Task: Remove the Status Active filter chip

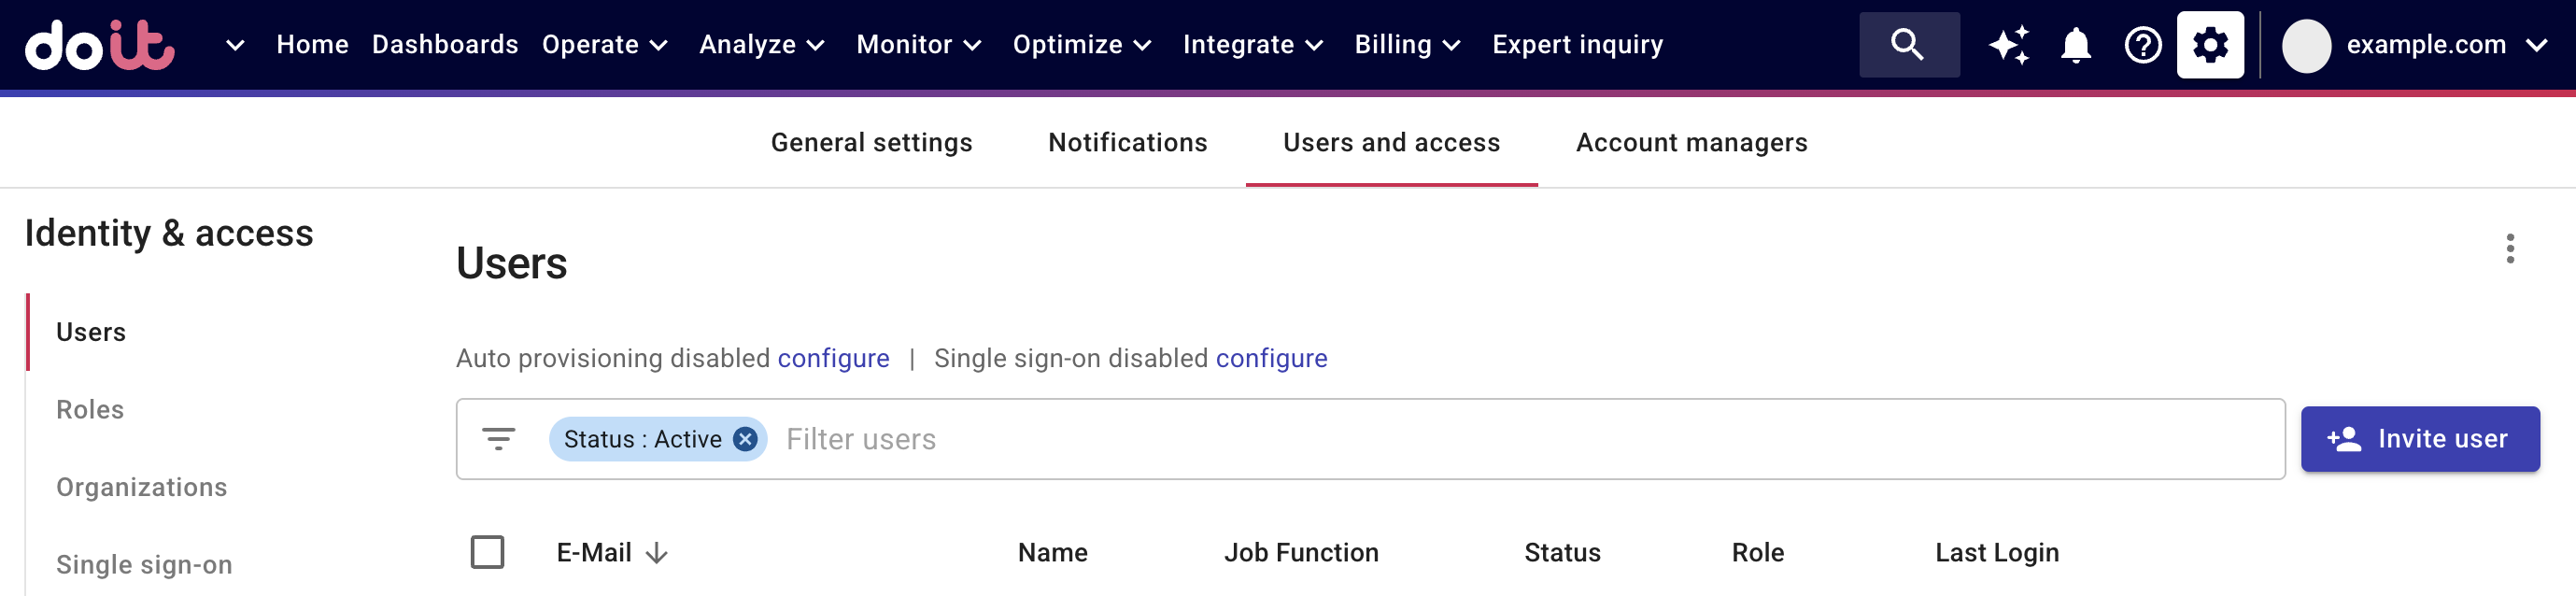Action: coord(745,439)
